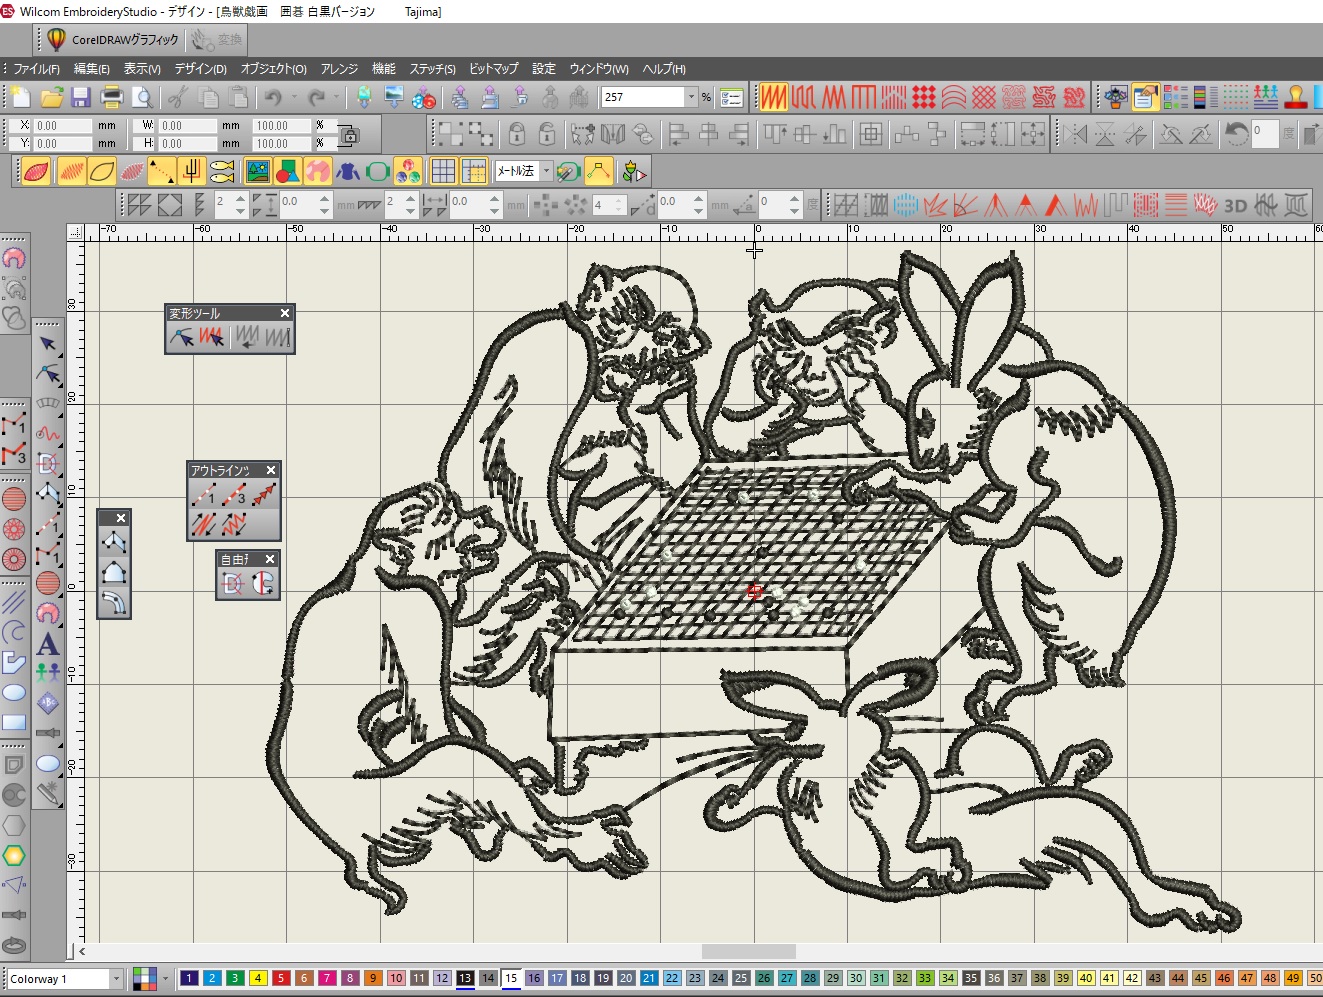Viewport: 1323px width, 997px height.
Task: Open the ビットマップ menu
Action: 494,69
